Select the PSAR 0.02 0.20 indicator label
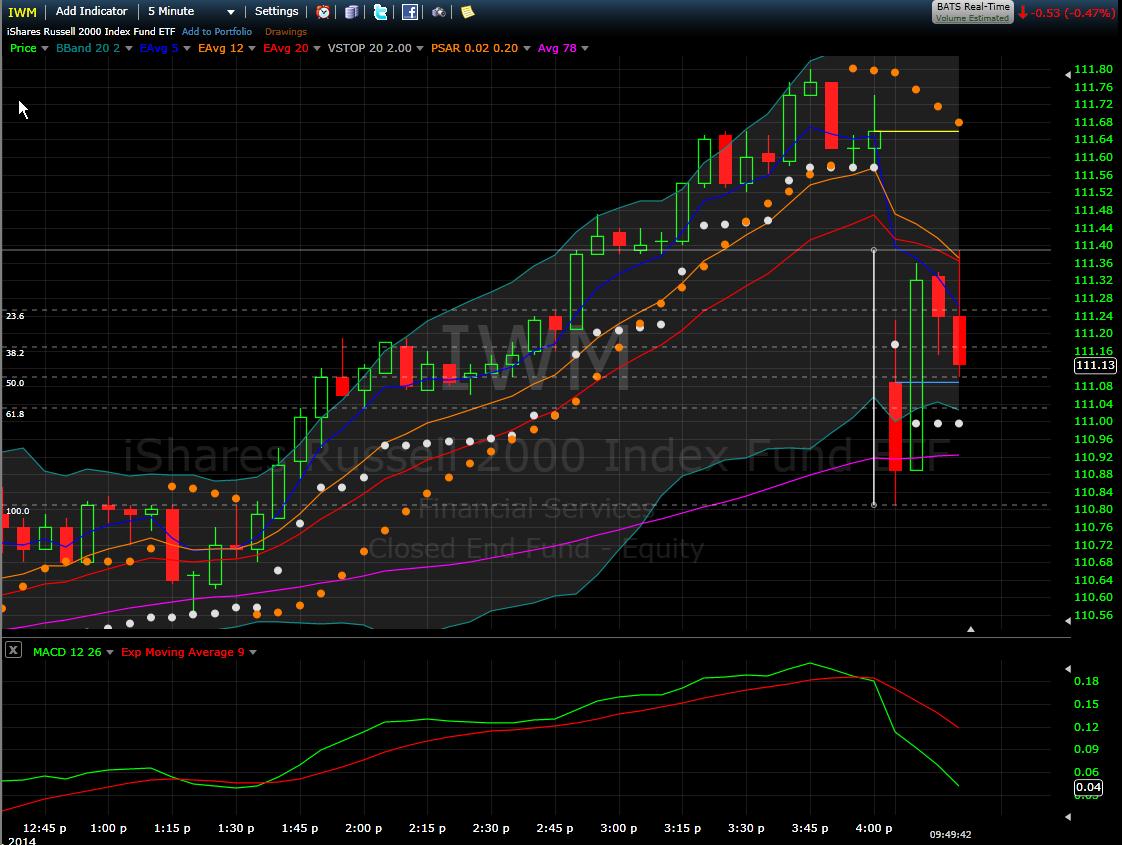 coord(474,48)
